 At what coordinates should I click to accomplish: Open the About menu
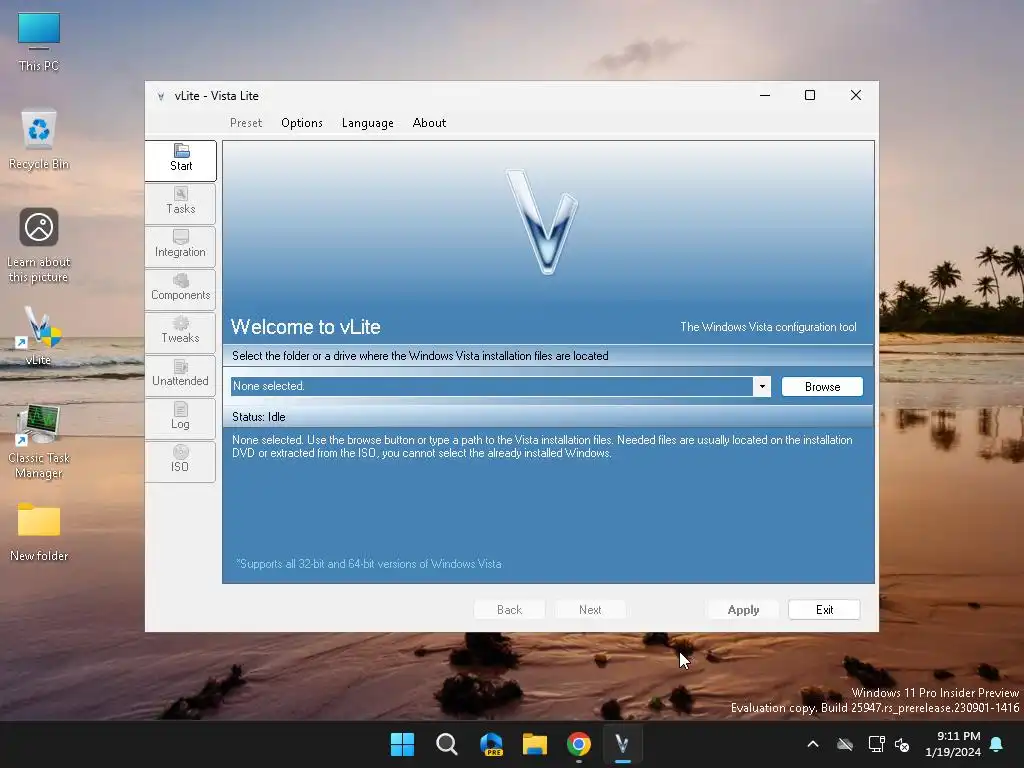click(x=429, y=123)
